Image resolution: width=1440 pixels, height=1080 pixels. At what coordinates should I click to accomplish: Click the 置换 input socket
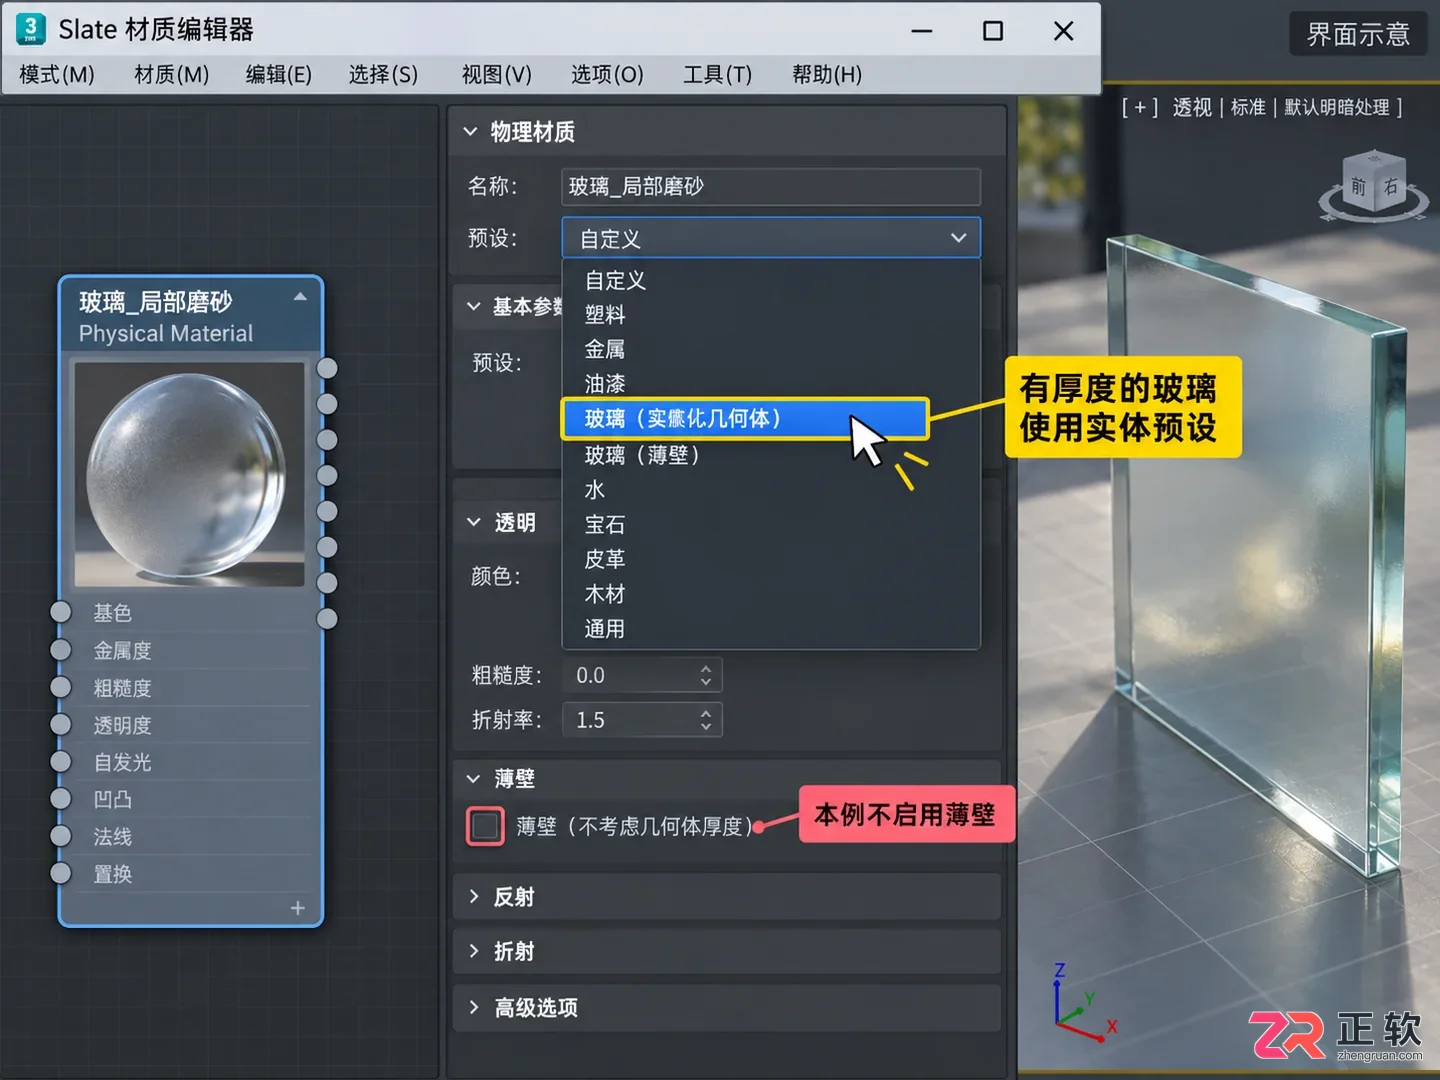click(61, 873)
